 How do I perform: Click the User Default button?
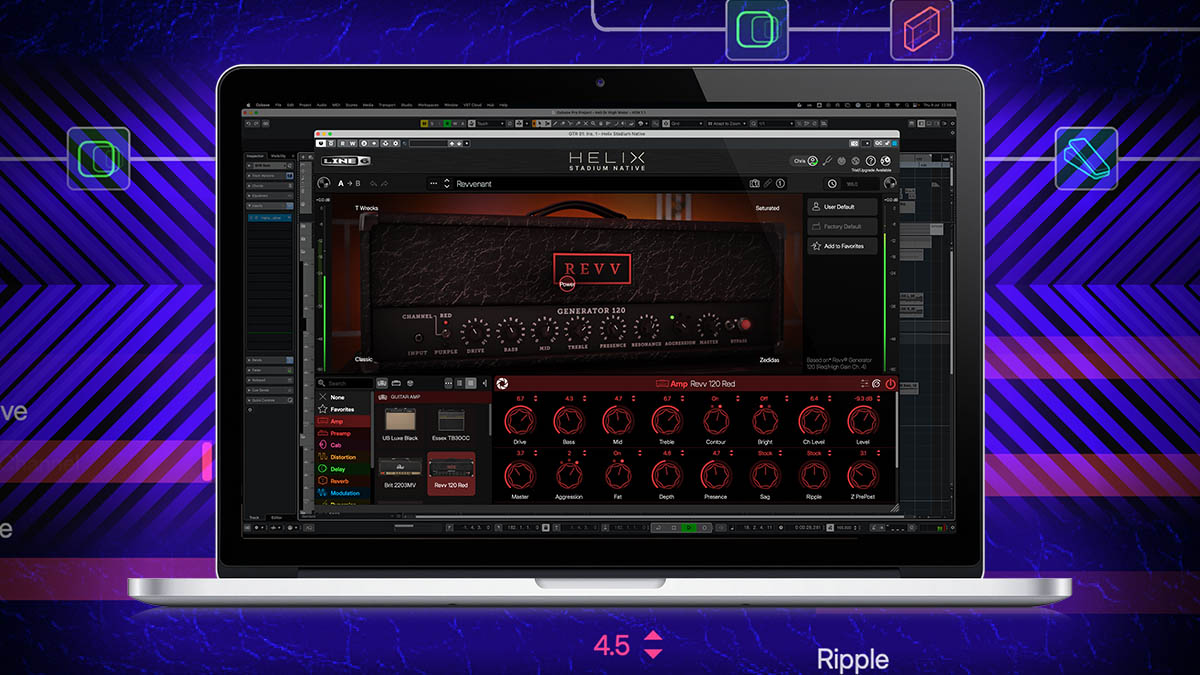(x=843, y=207)
